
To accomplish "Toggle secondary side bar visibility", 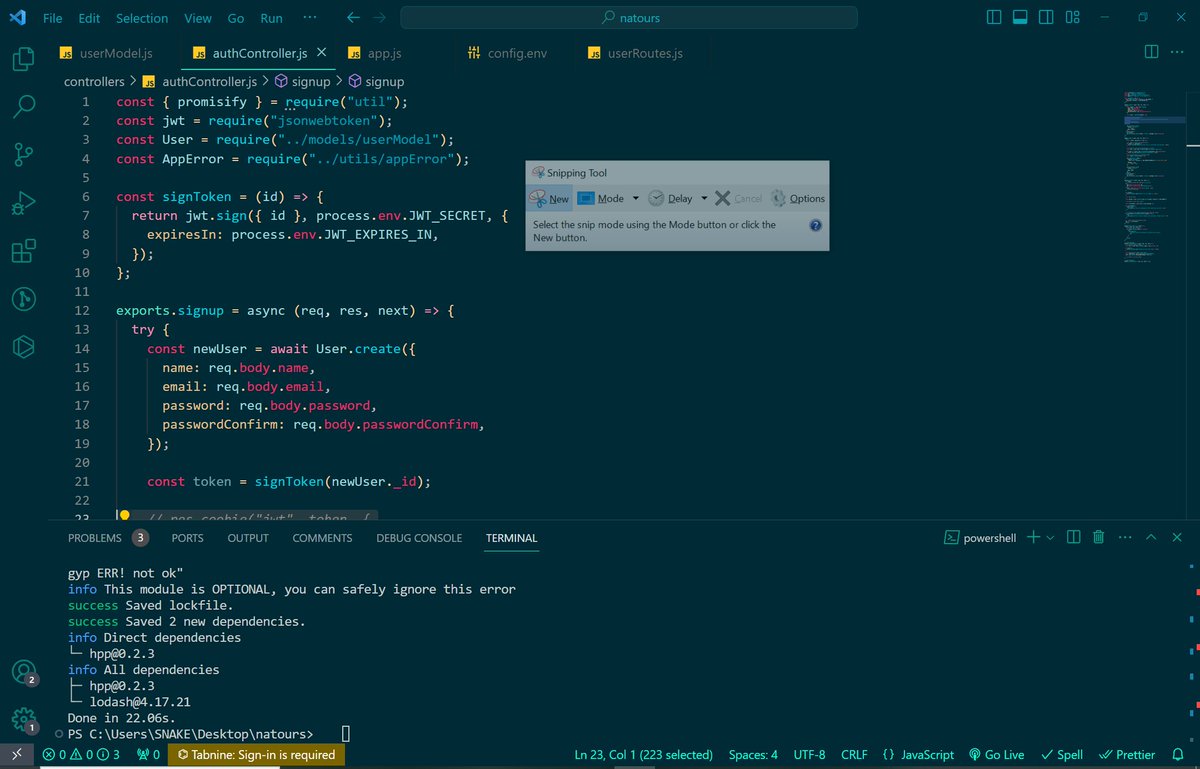I will [x=1046, y=18].
